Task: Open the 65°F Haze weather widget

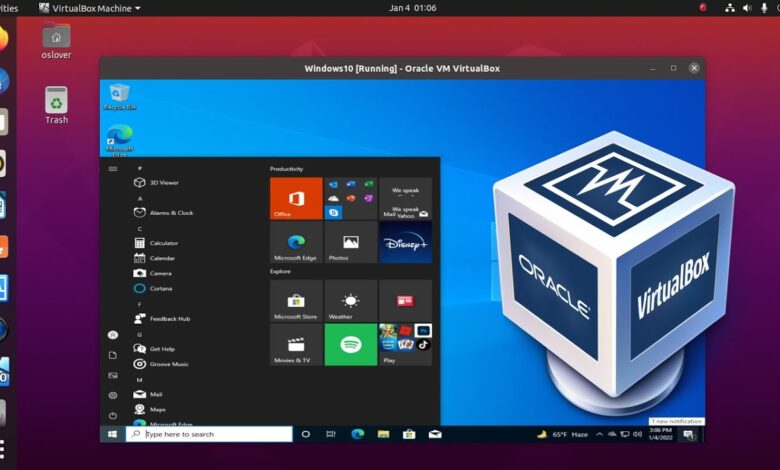Action: pos(563,434)
